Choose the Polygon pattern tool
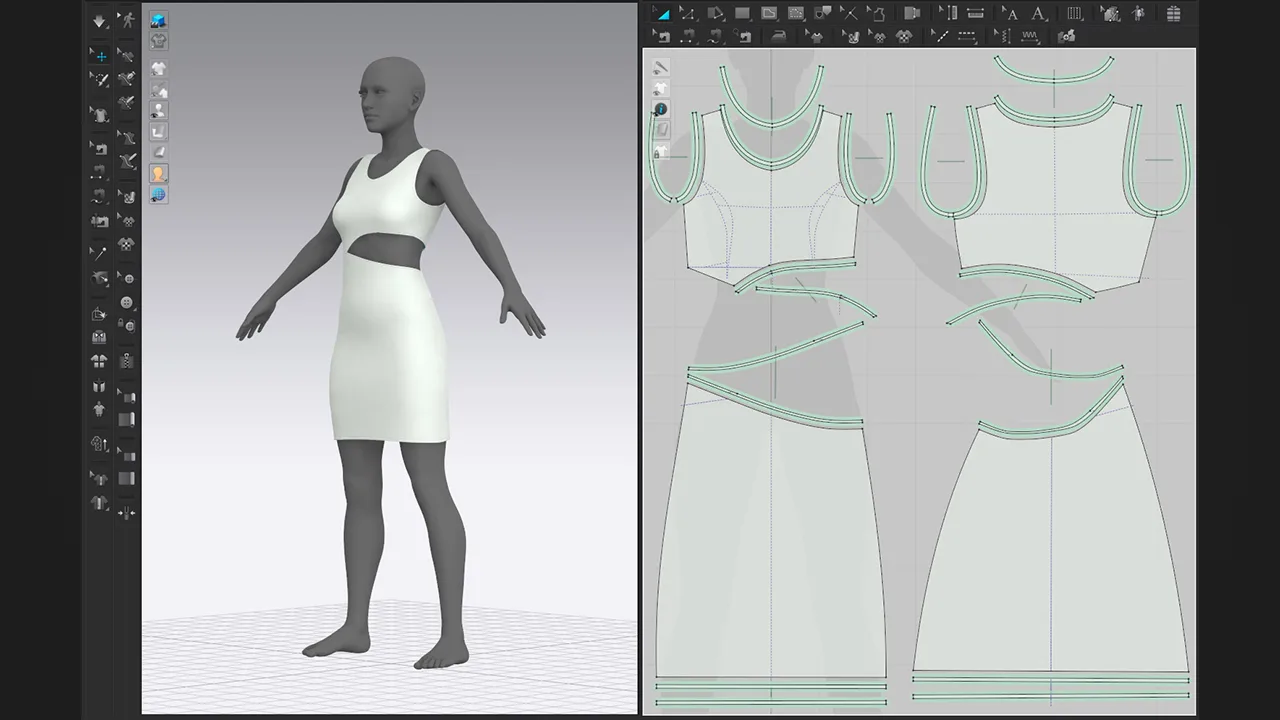Screen dimensions: 1280x720 tap(714, 14)
